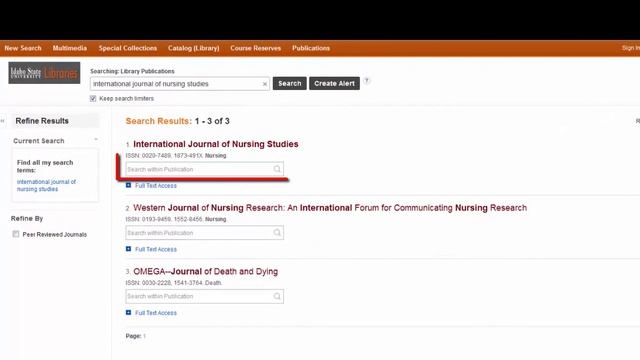Click the Nursing subject text under International Journal of Nursing Studies

[216, 156]
